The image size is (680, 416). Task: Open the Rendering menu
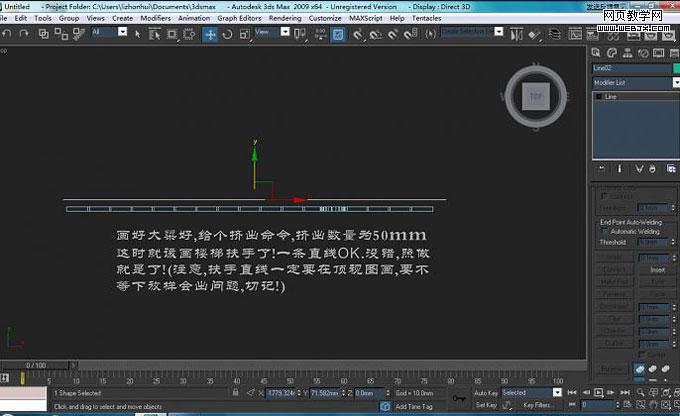285,18
